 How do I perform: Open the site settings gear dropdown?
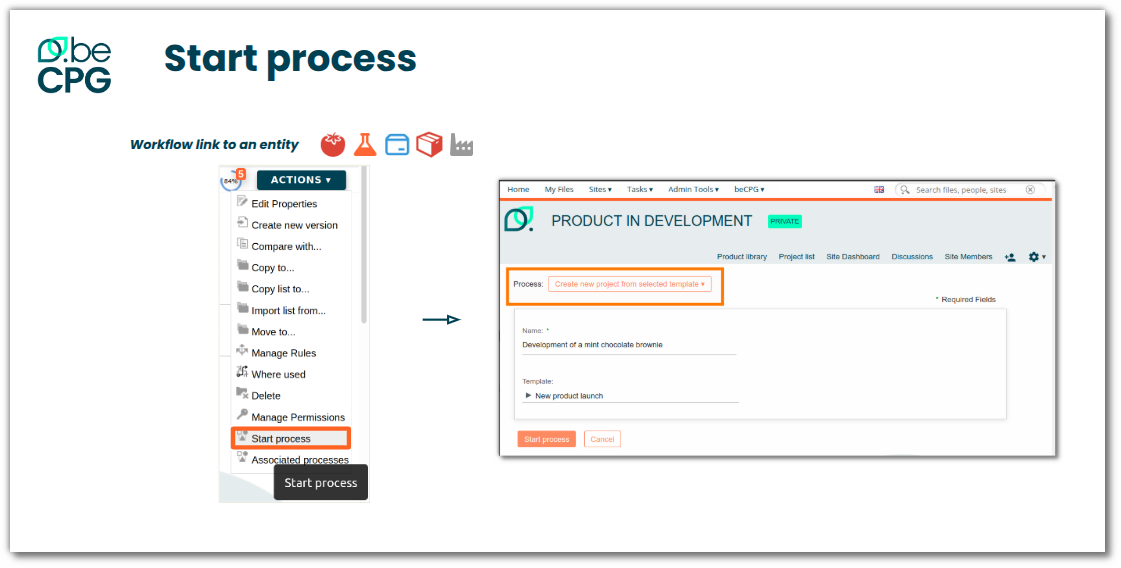tap(1037, 257)
